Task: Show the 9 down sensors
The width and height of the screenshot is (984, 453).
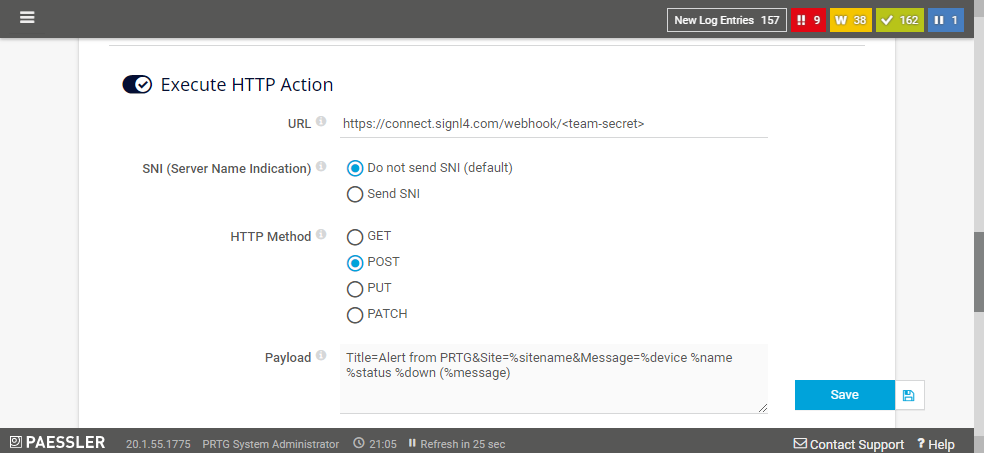Action: point(808,20)
